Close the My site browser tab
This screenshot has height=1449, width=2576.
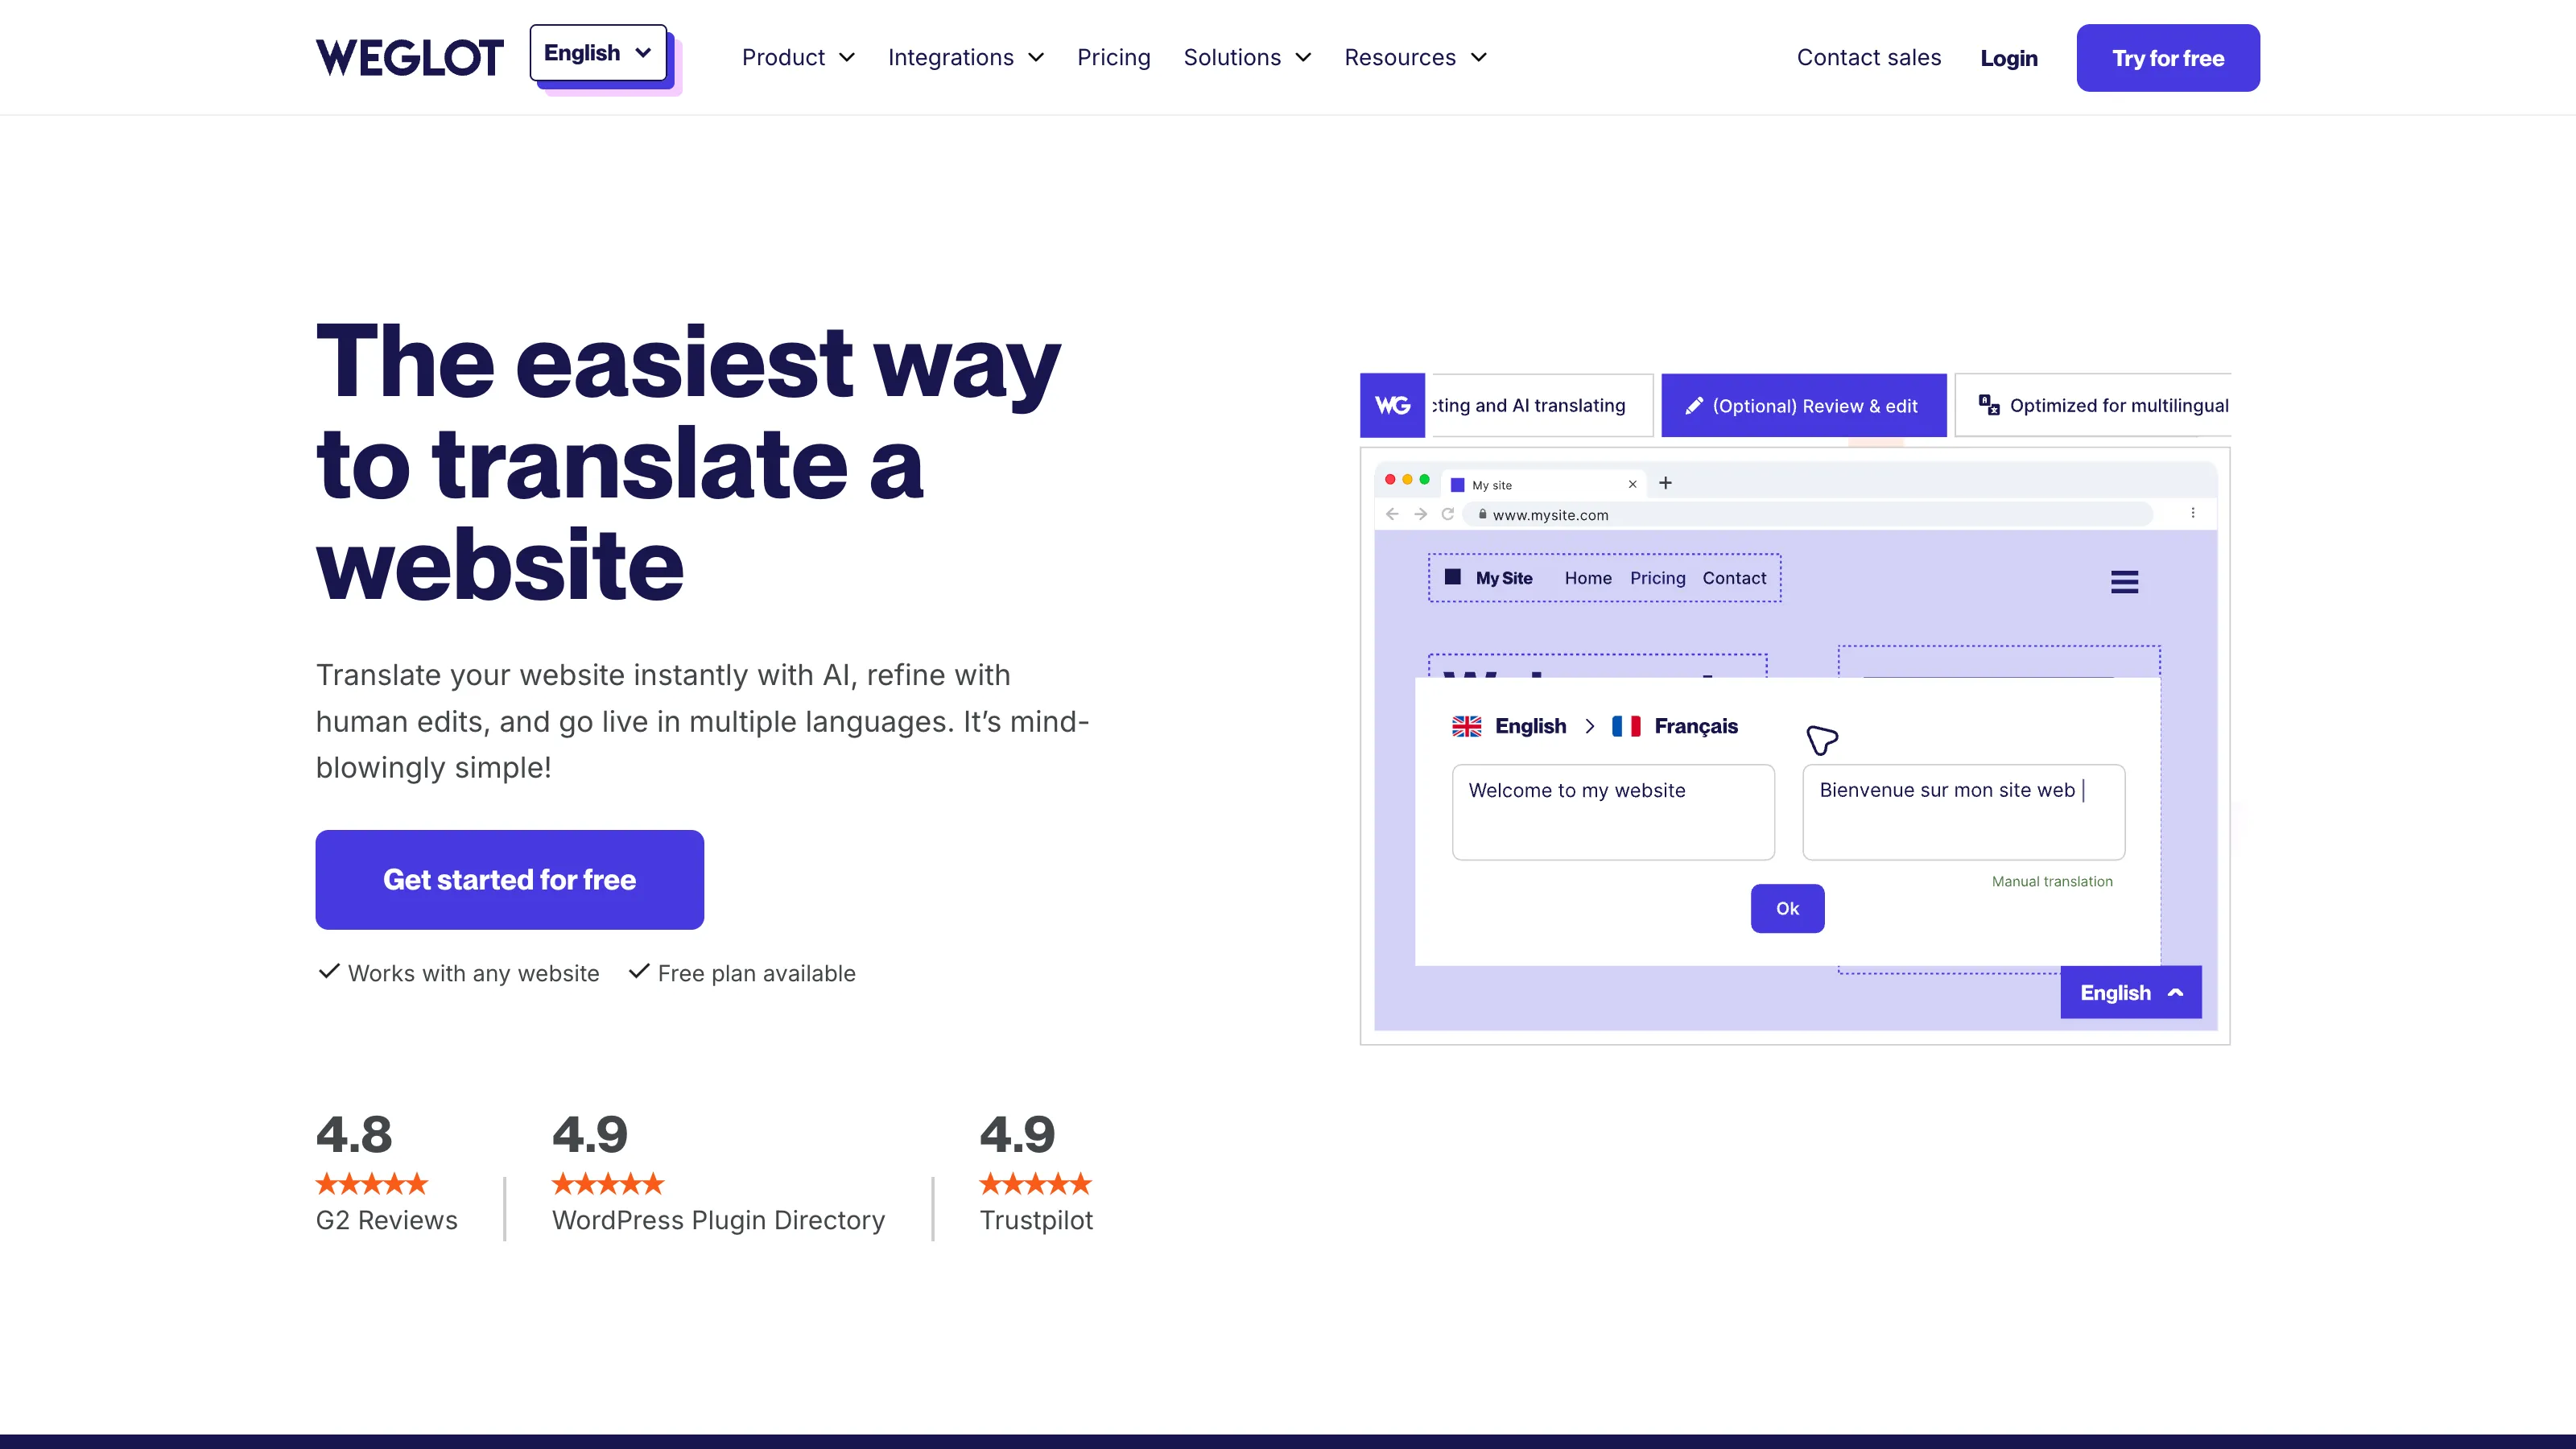point(1632,484)
